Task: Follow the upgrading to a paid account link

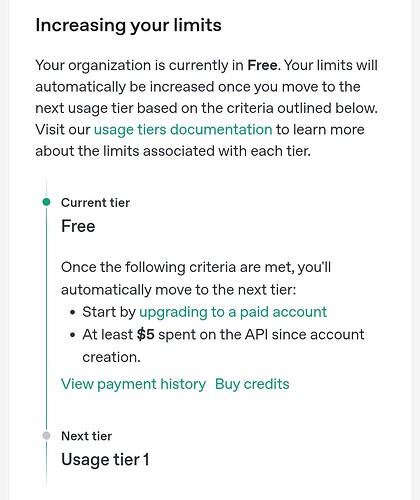Action: coord(233,312)
